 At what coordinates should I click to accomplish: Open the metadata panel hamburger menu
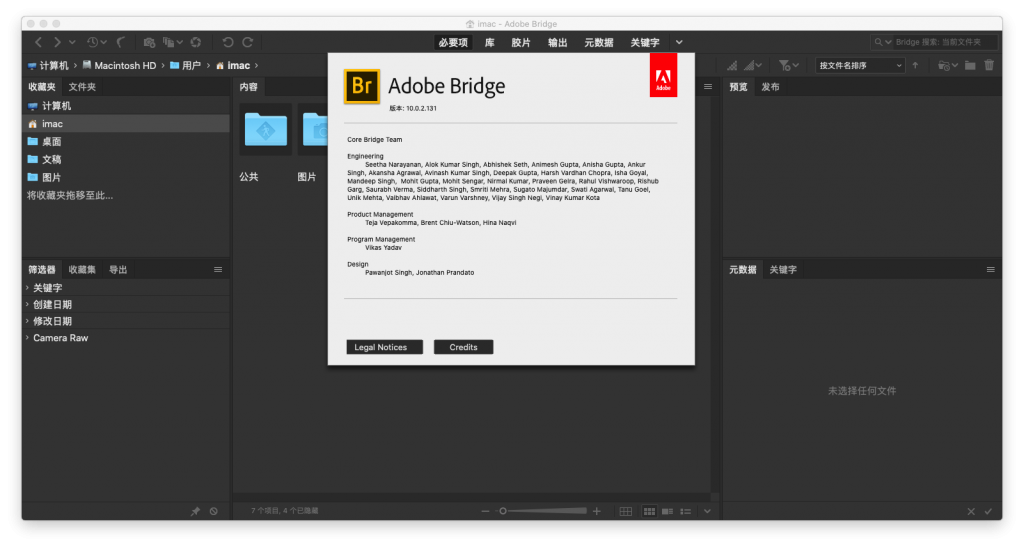(x=991, y=270)
